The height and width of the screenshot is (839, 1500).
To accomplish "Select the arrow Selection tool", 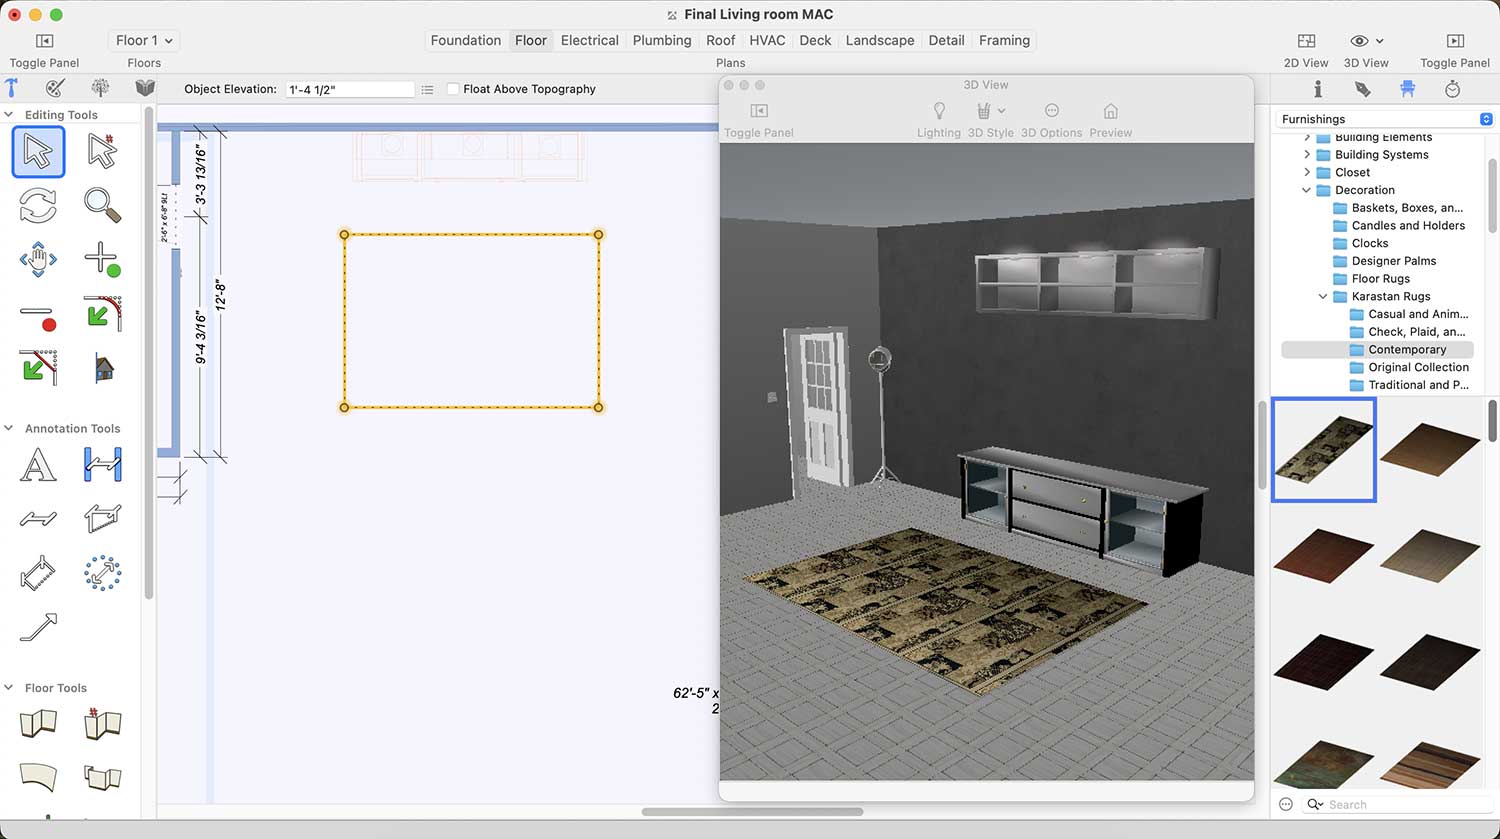I will [39, 152].
